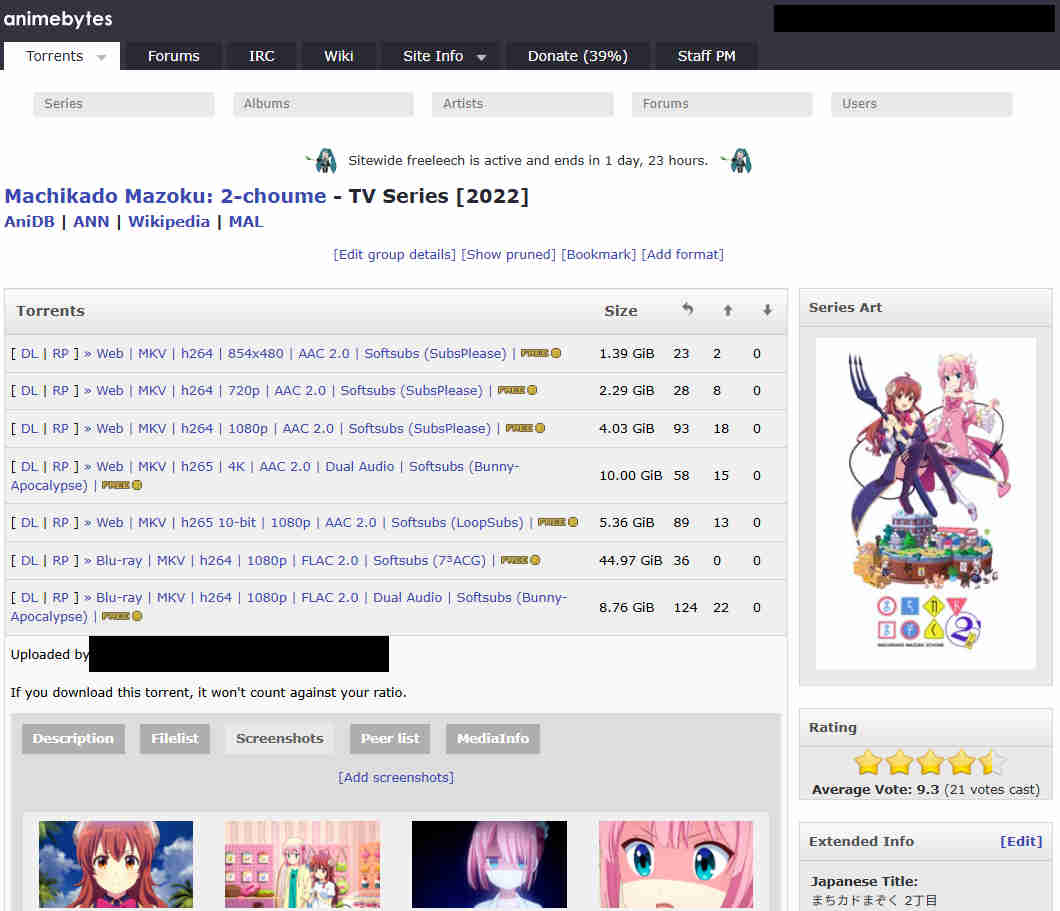Click the third rating star
Viewport: 1060px width, 911px height.
930,762
